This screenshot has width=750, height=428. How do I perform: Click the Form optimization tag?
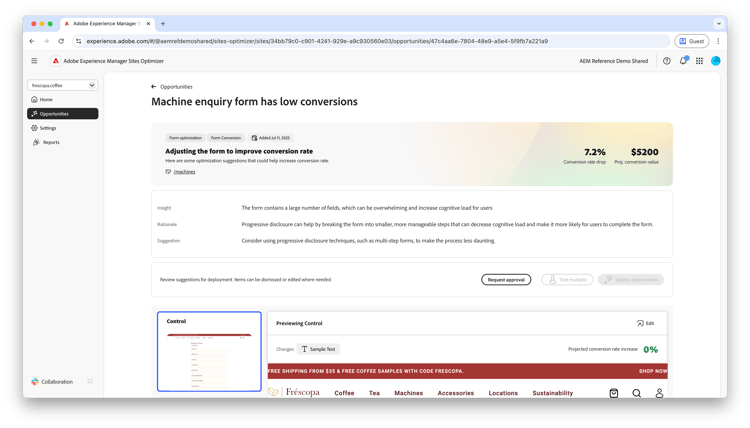tap(186, 138)
